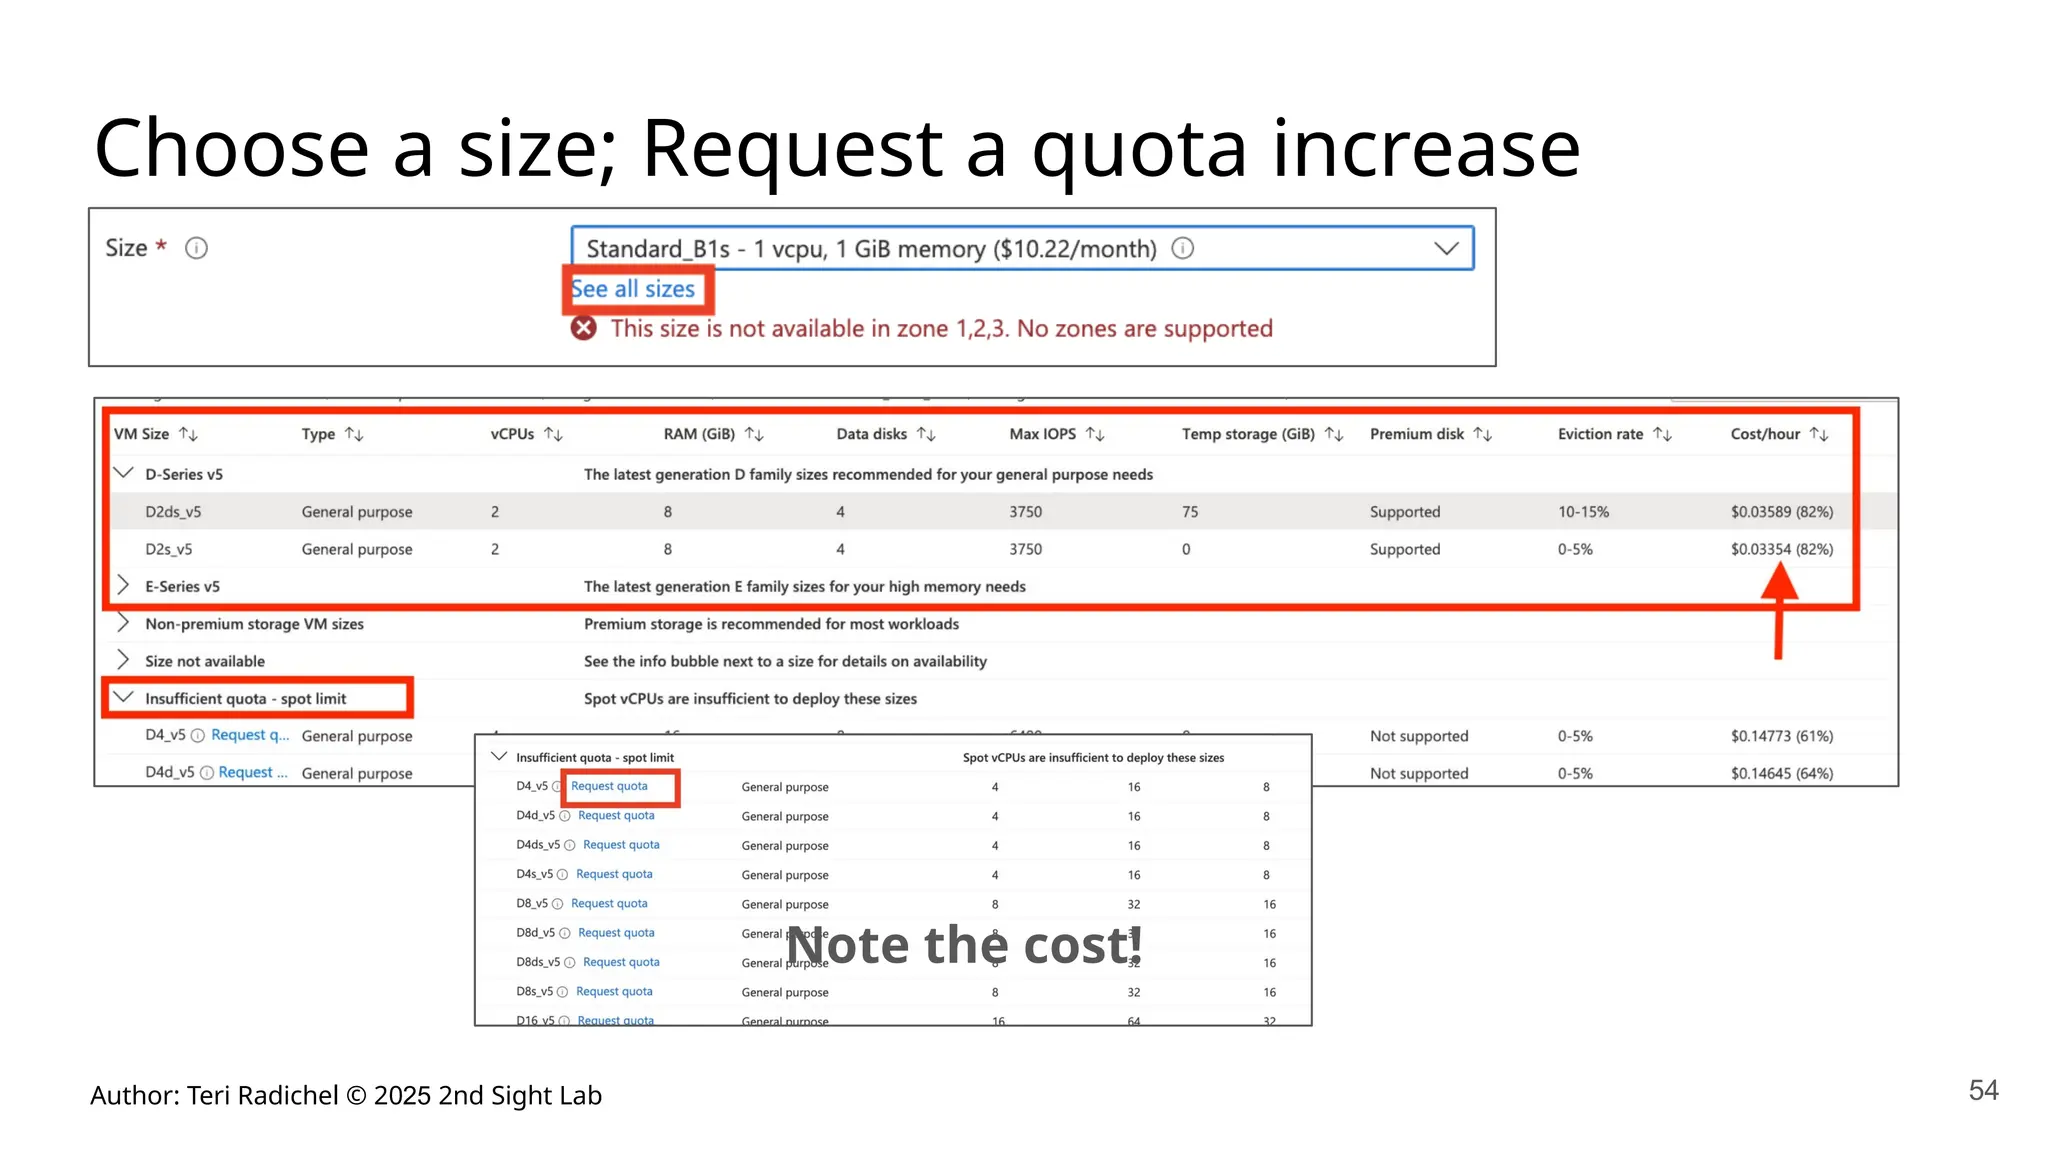Viewport: 2048px width, 1152px height.
Task: Click the $0.03589 (82%) cost cell
Action: 1781,511
